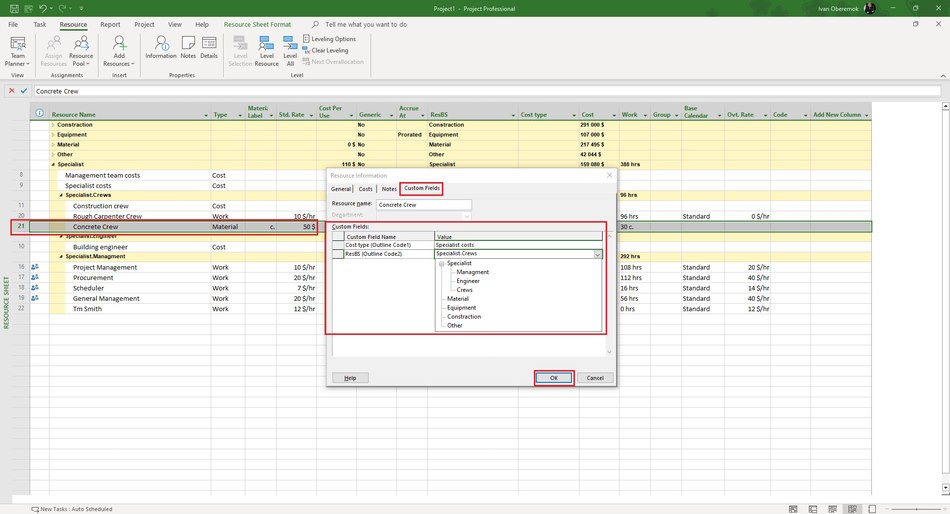Select Equipment in the ResBS dropdown tree
Screen dimensions: 950x514
pos(462,308)
